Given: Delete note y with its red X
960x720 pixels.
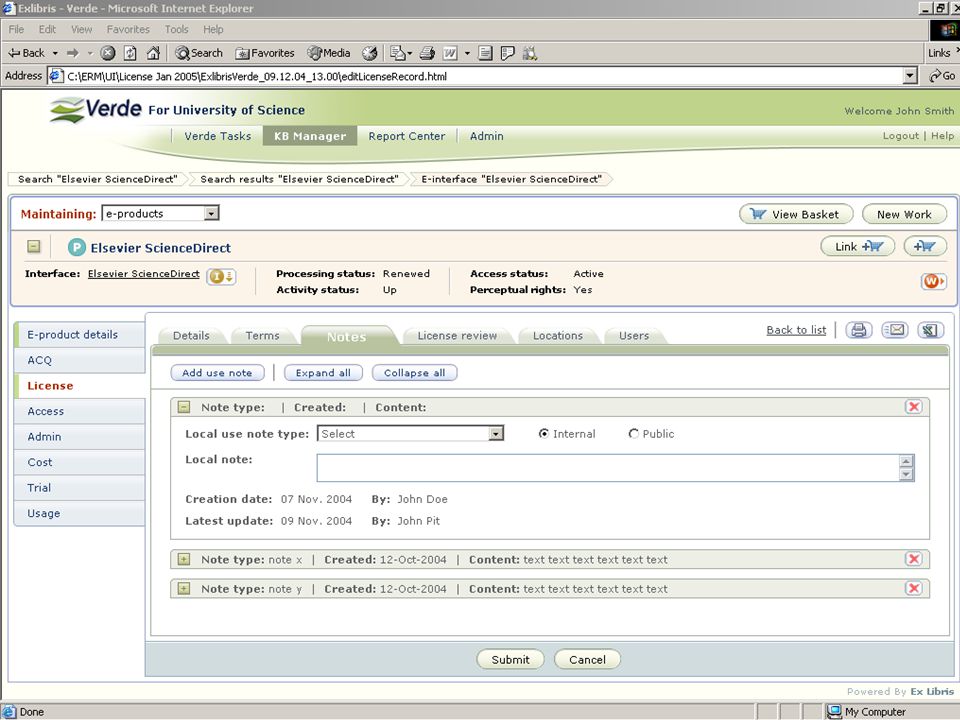Looking at the screenshot, I should coord(913,588).
